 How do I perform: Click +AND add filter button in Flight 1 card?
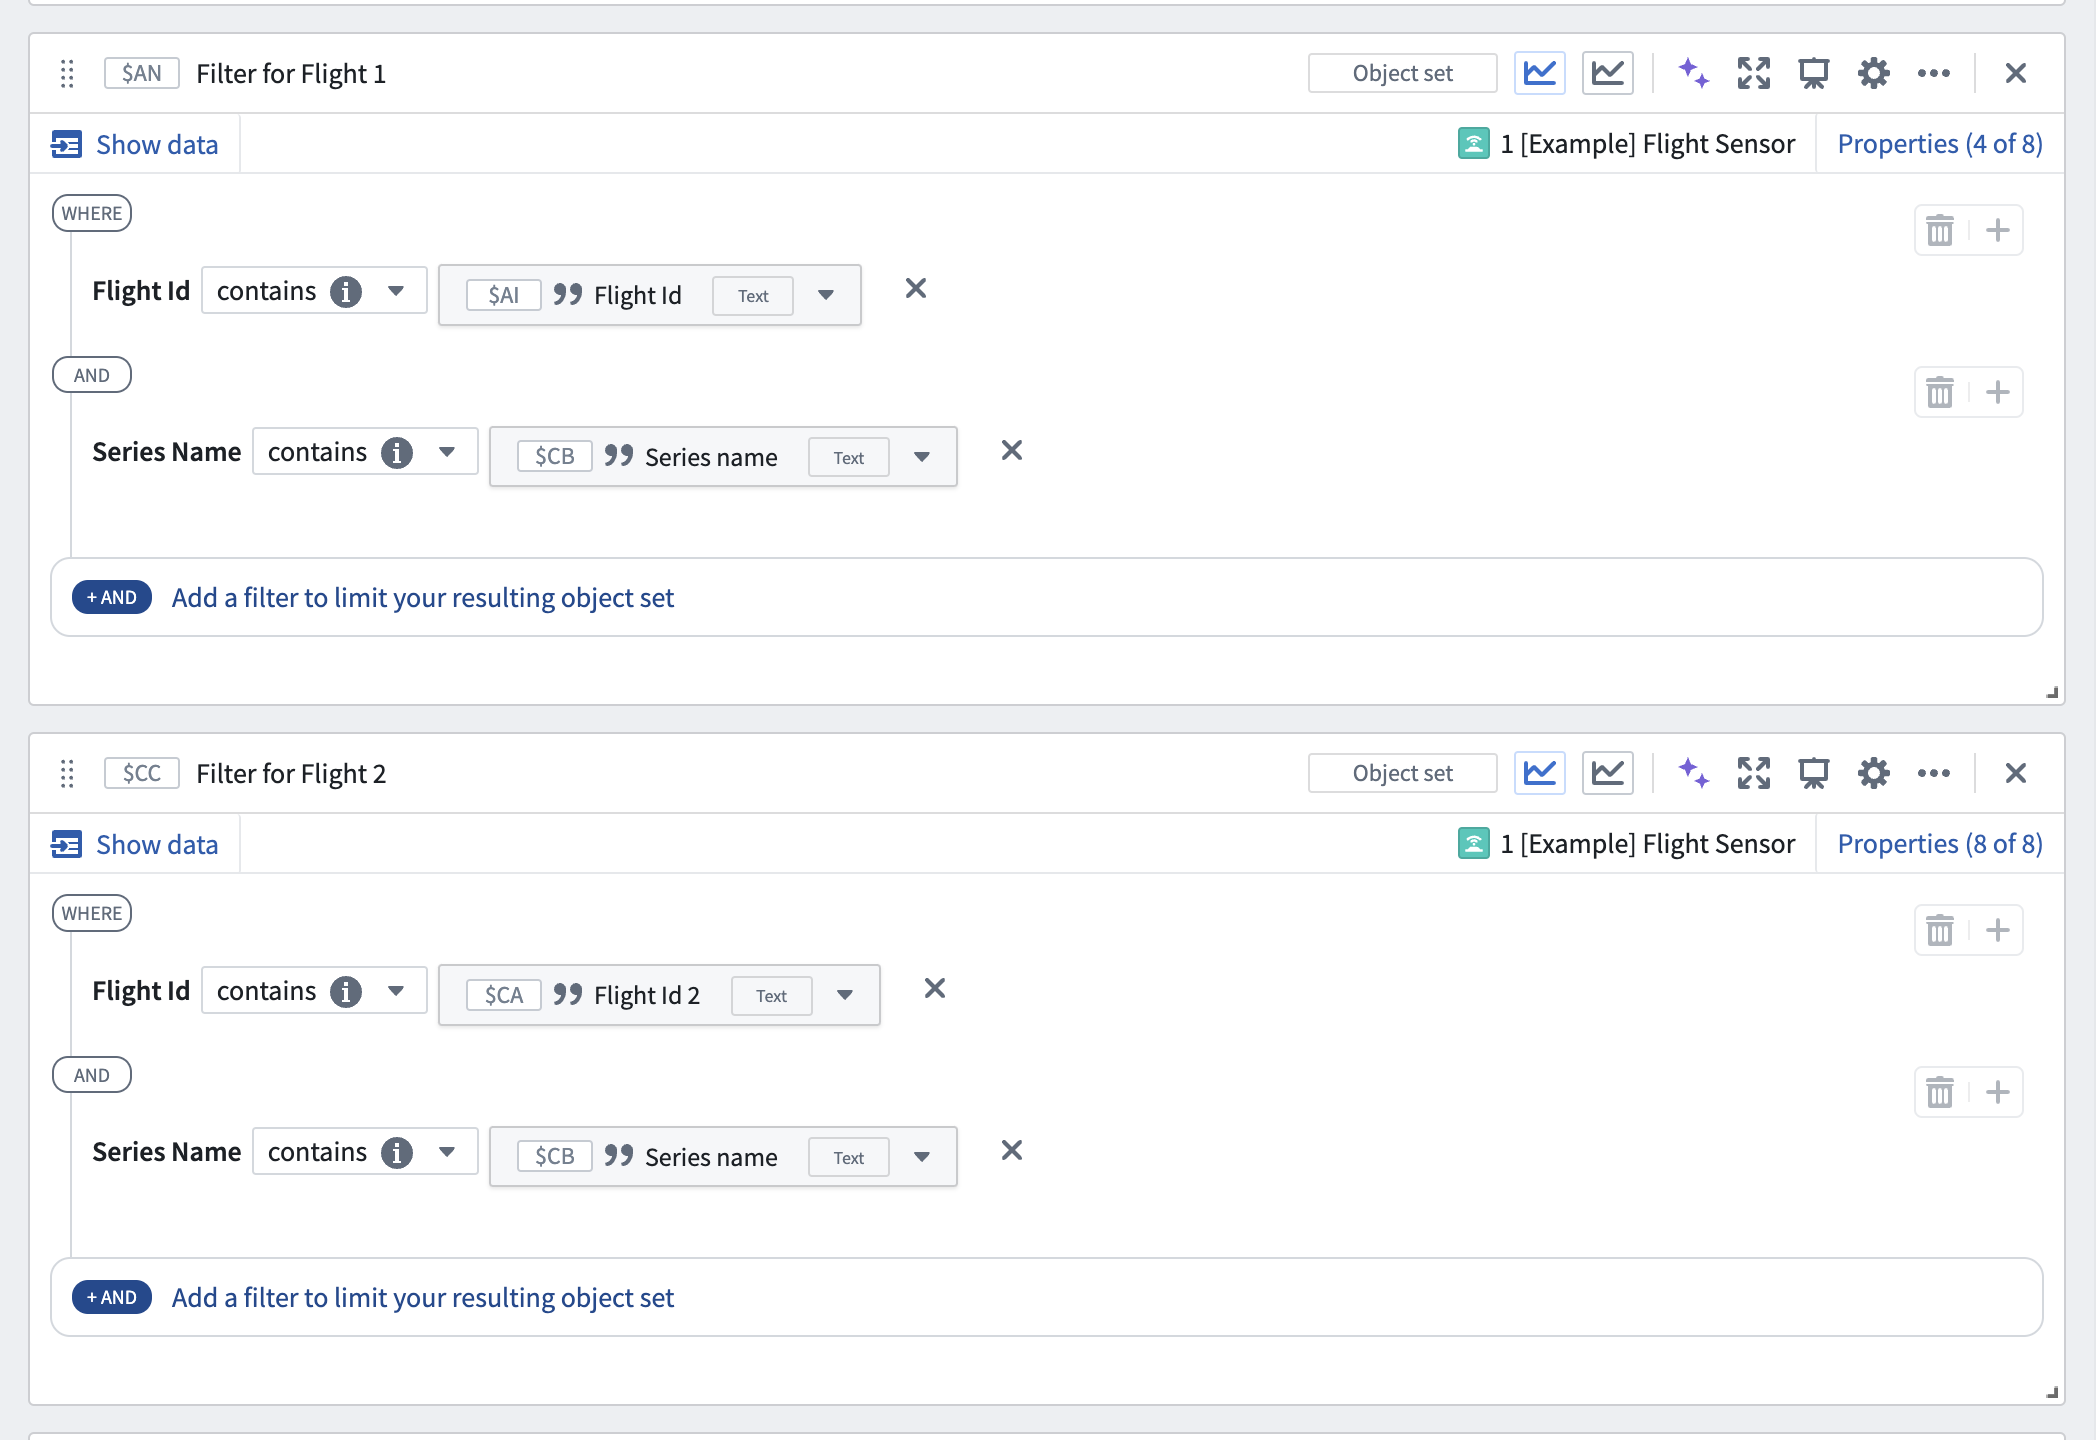click(112, 597)
